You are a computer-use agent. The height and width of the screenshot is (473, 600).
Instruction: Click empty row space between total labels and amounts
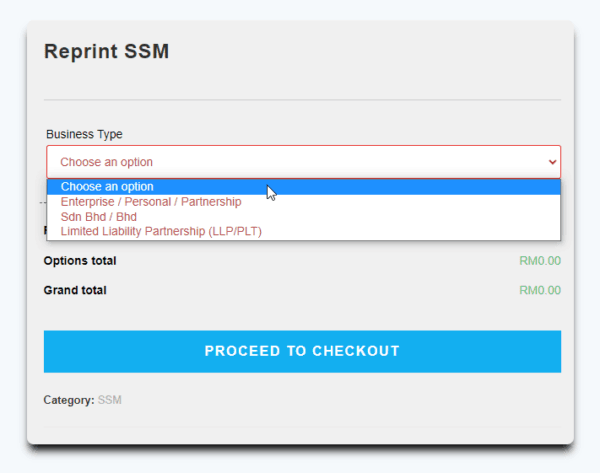pyautogui.click(x=310, y=276)
